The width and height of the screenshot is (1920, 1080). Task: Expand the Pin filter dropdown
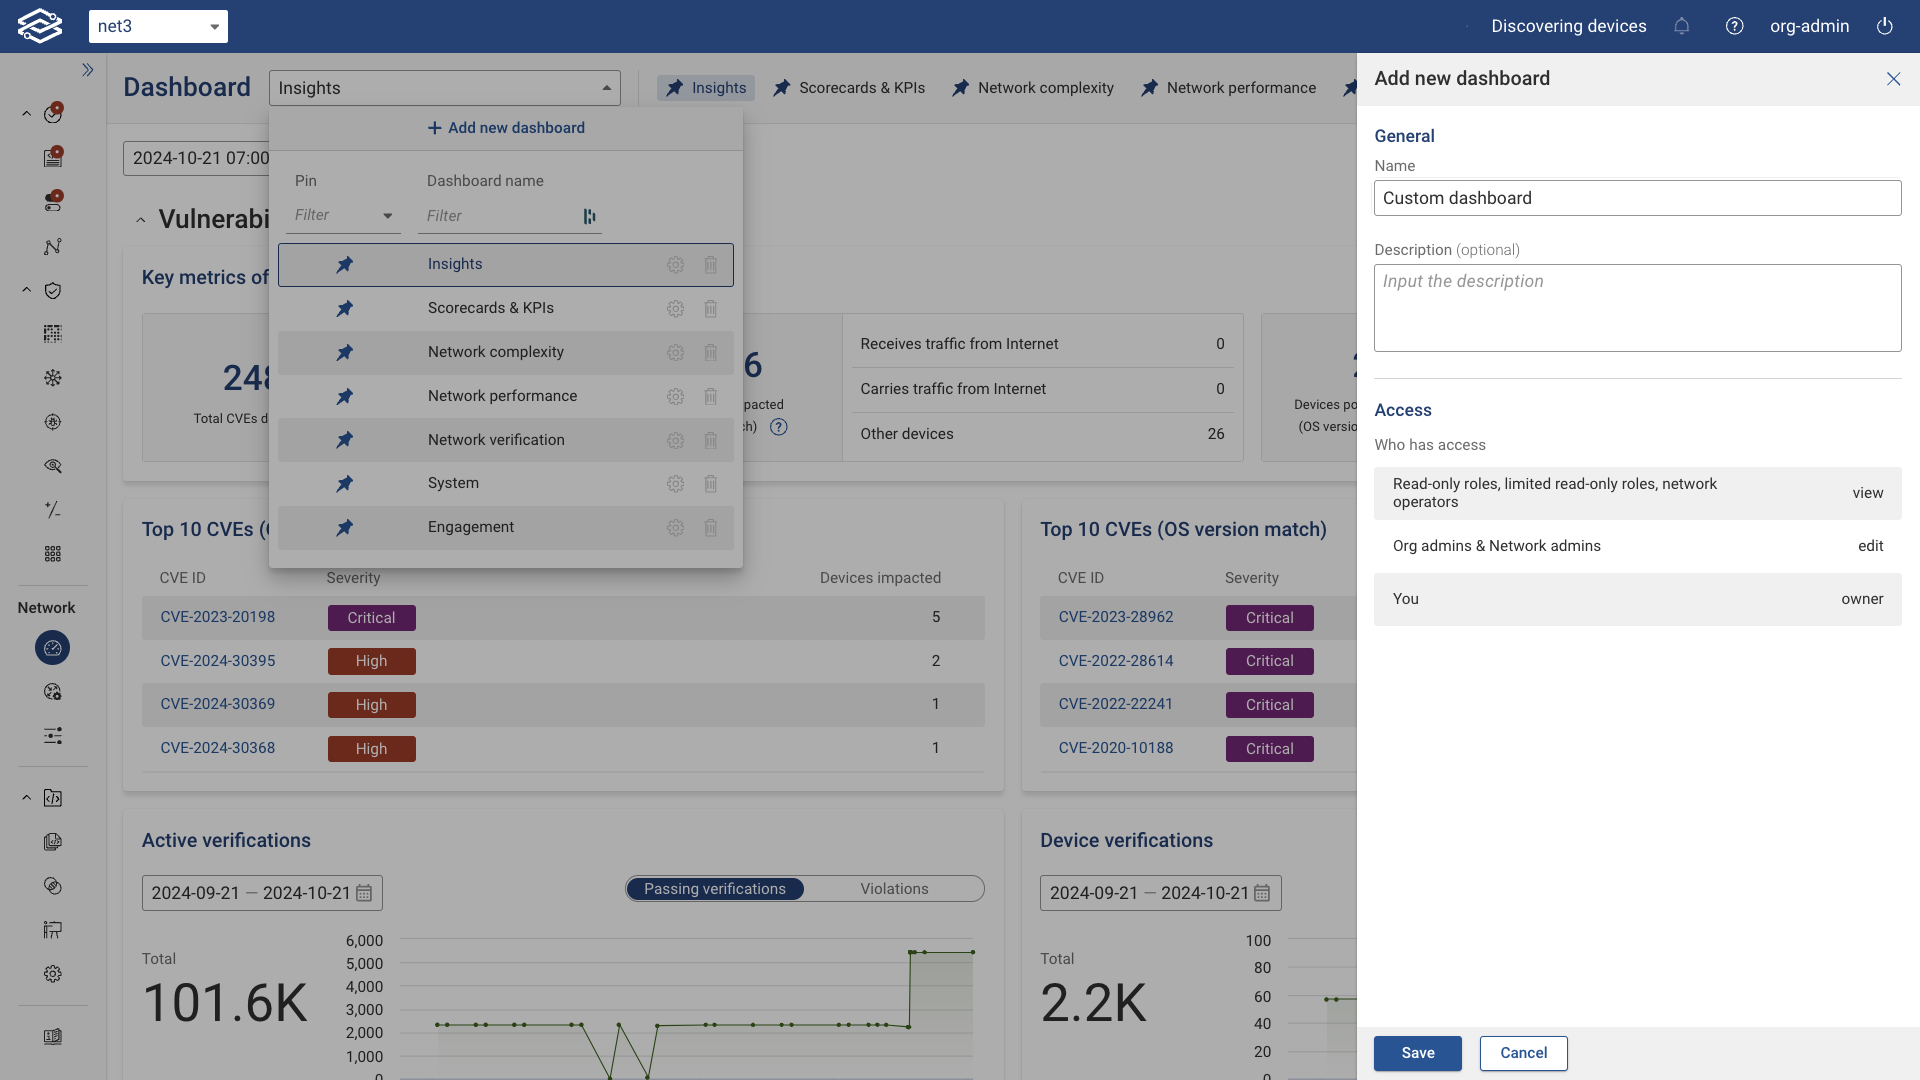click(x=388, y=215)
